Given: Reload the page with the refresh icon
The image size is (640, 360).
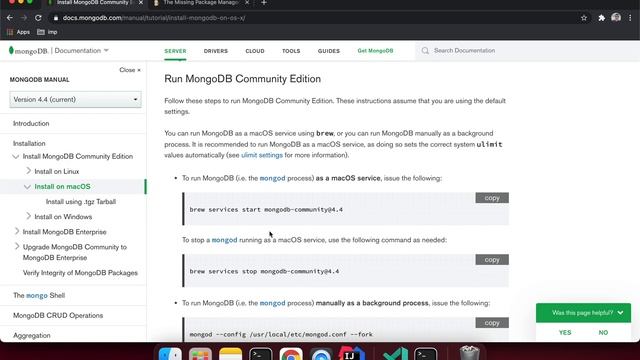Looking at the screenshot, I should [38, 18].
